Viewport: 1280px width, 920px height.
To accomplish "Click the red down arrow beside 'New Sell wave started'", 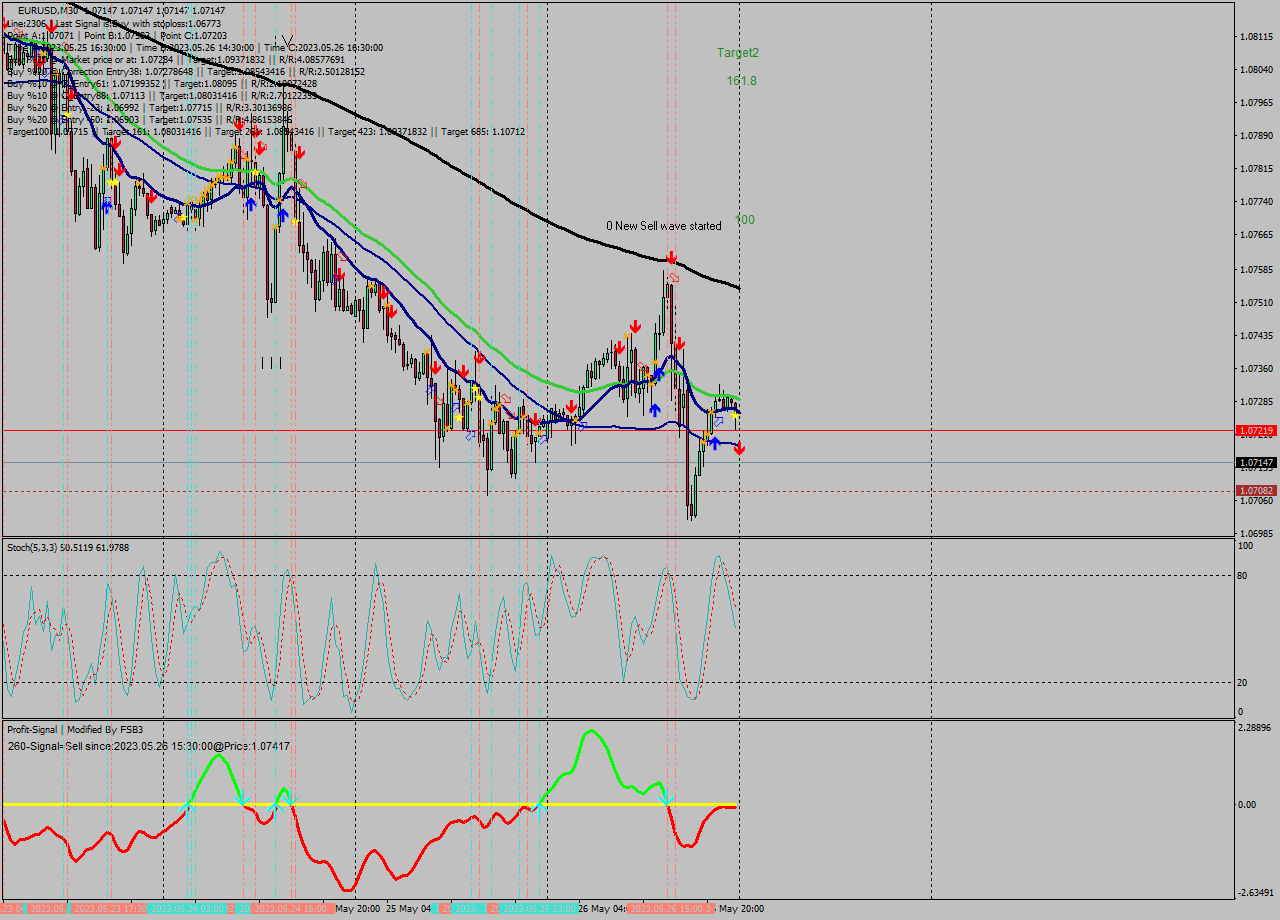I will click(672, 258).
